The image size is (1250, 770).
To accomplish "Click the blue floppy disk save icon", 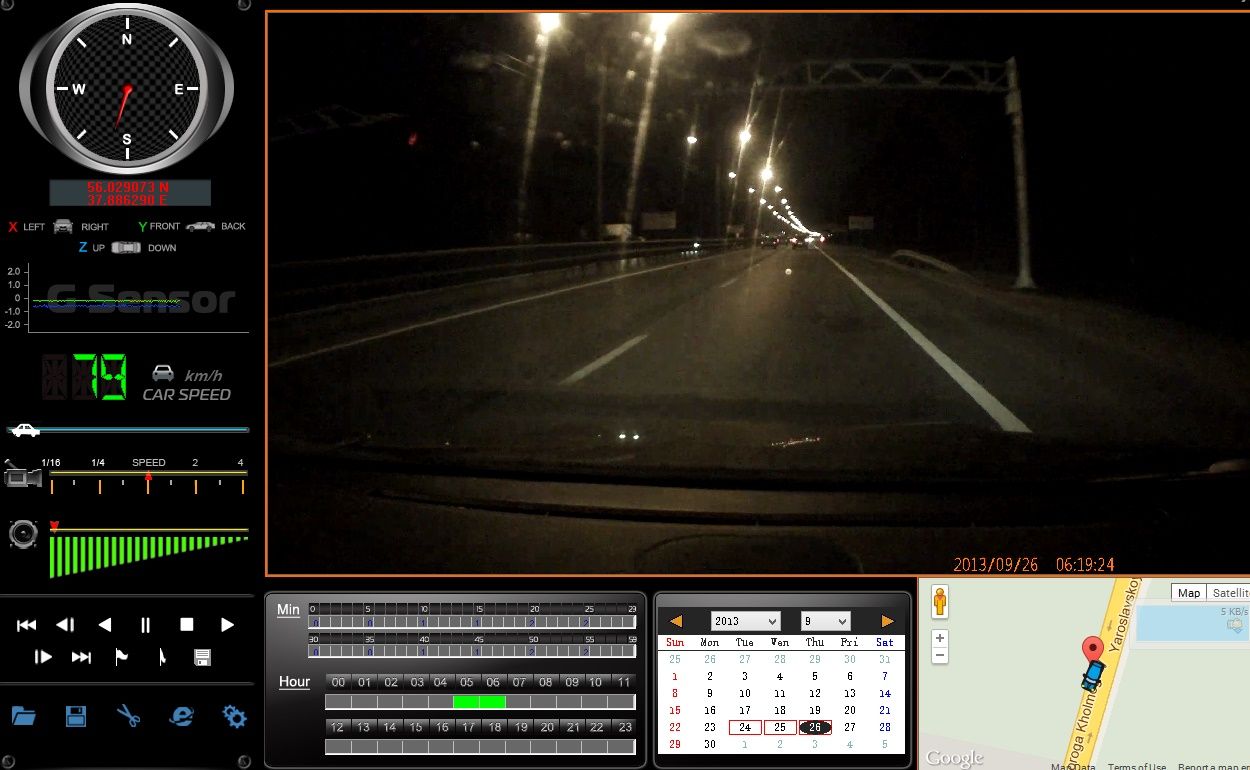I will [75, 716].
